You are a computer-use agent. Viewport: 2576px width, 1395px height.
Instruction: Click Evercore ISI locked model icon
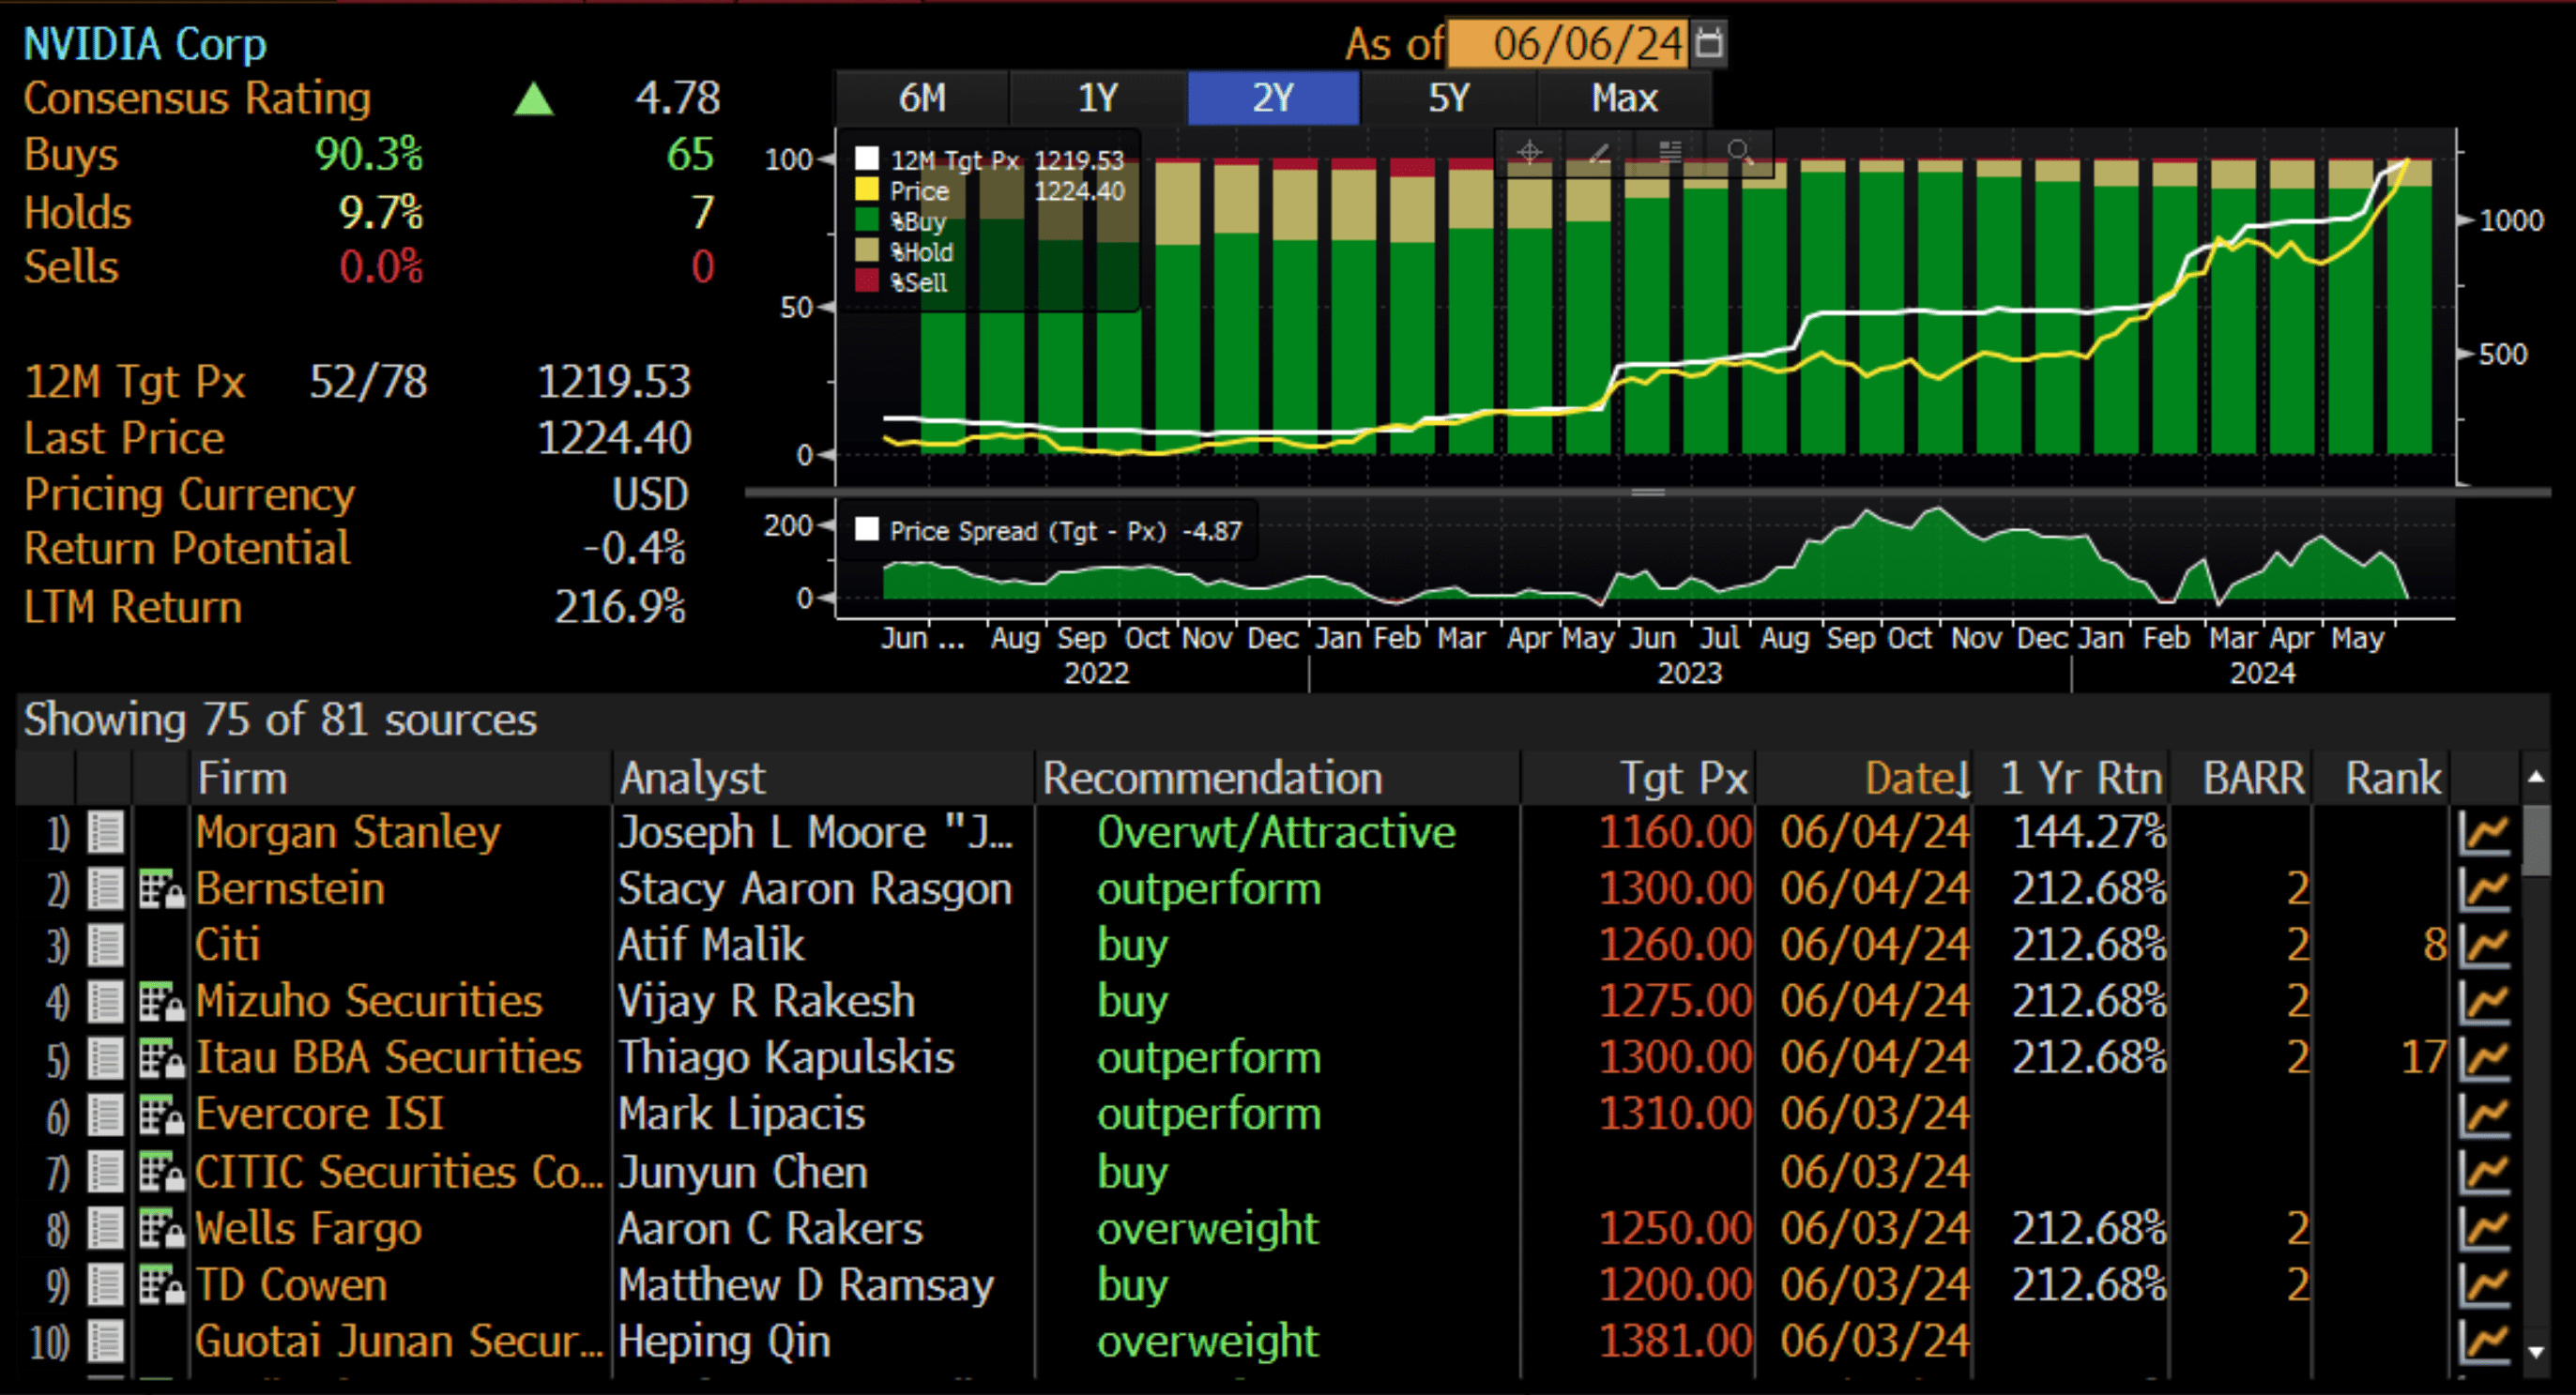161,1114
